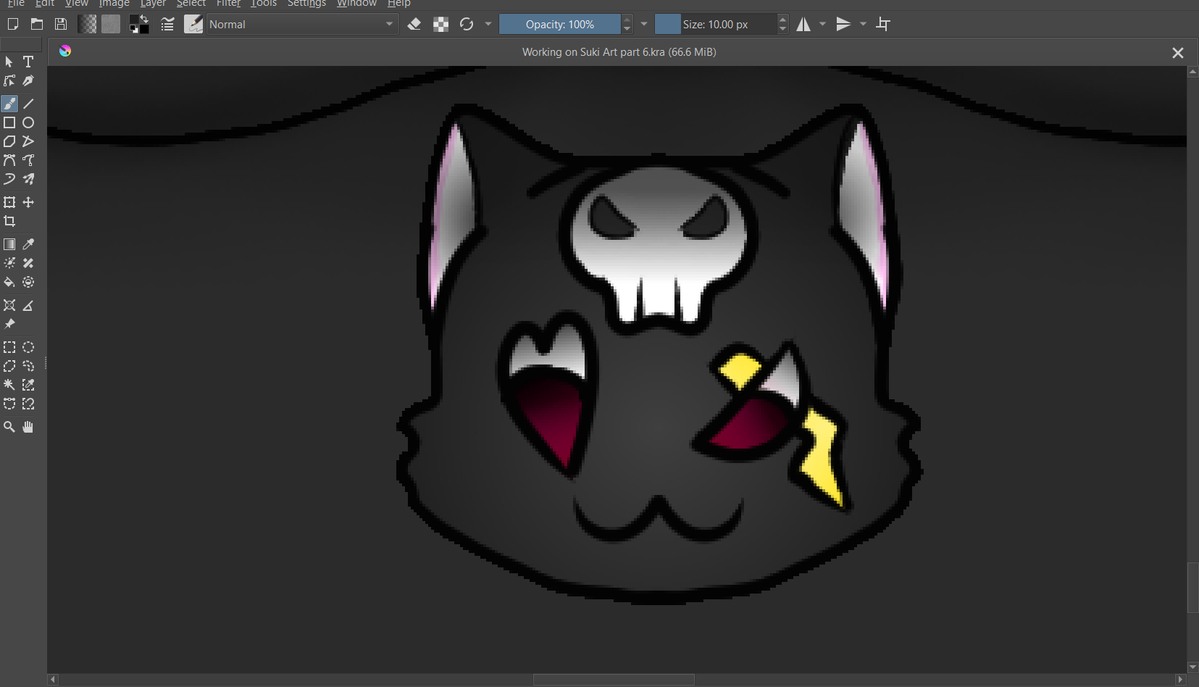Select the Fill bucket tool

pos(9,282)
